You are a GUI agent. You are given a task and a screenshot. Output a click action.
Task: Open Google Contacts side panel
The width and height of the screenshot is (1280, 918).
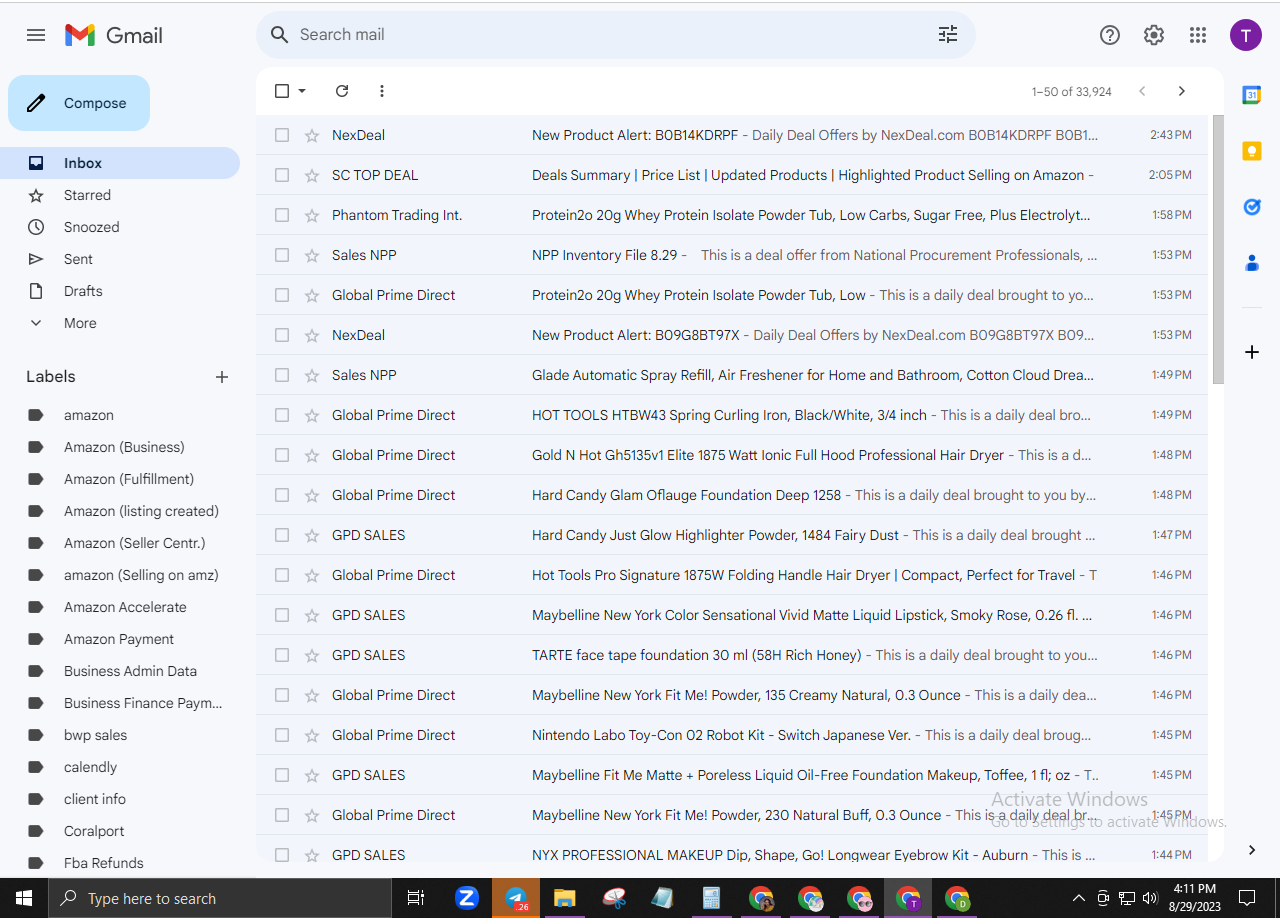pos(1252,263)
